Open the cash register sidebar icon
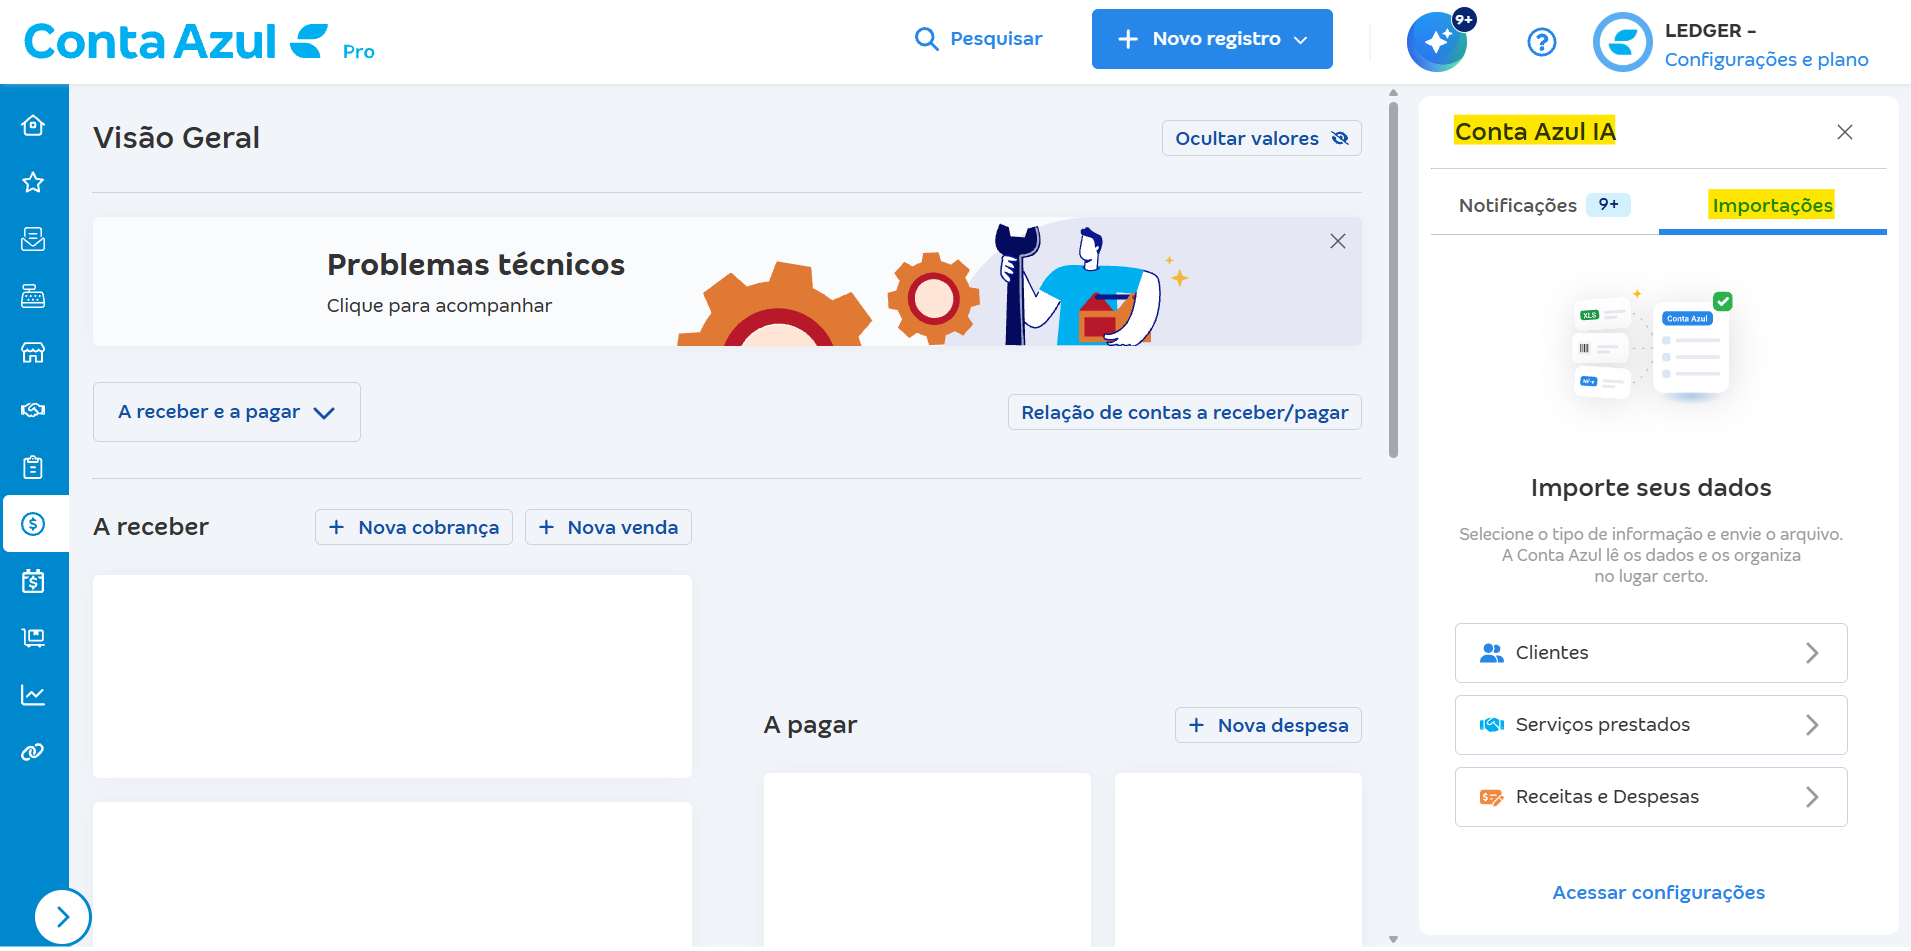Screen dimensions: 1911x951 tap(33, 296)
